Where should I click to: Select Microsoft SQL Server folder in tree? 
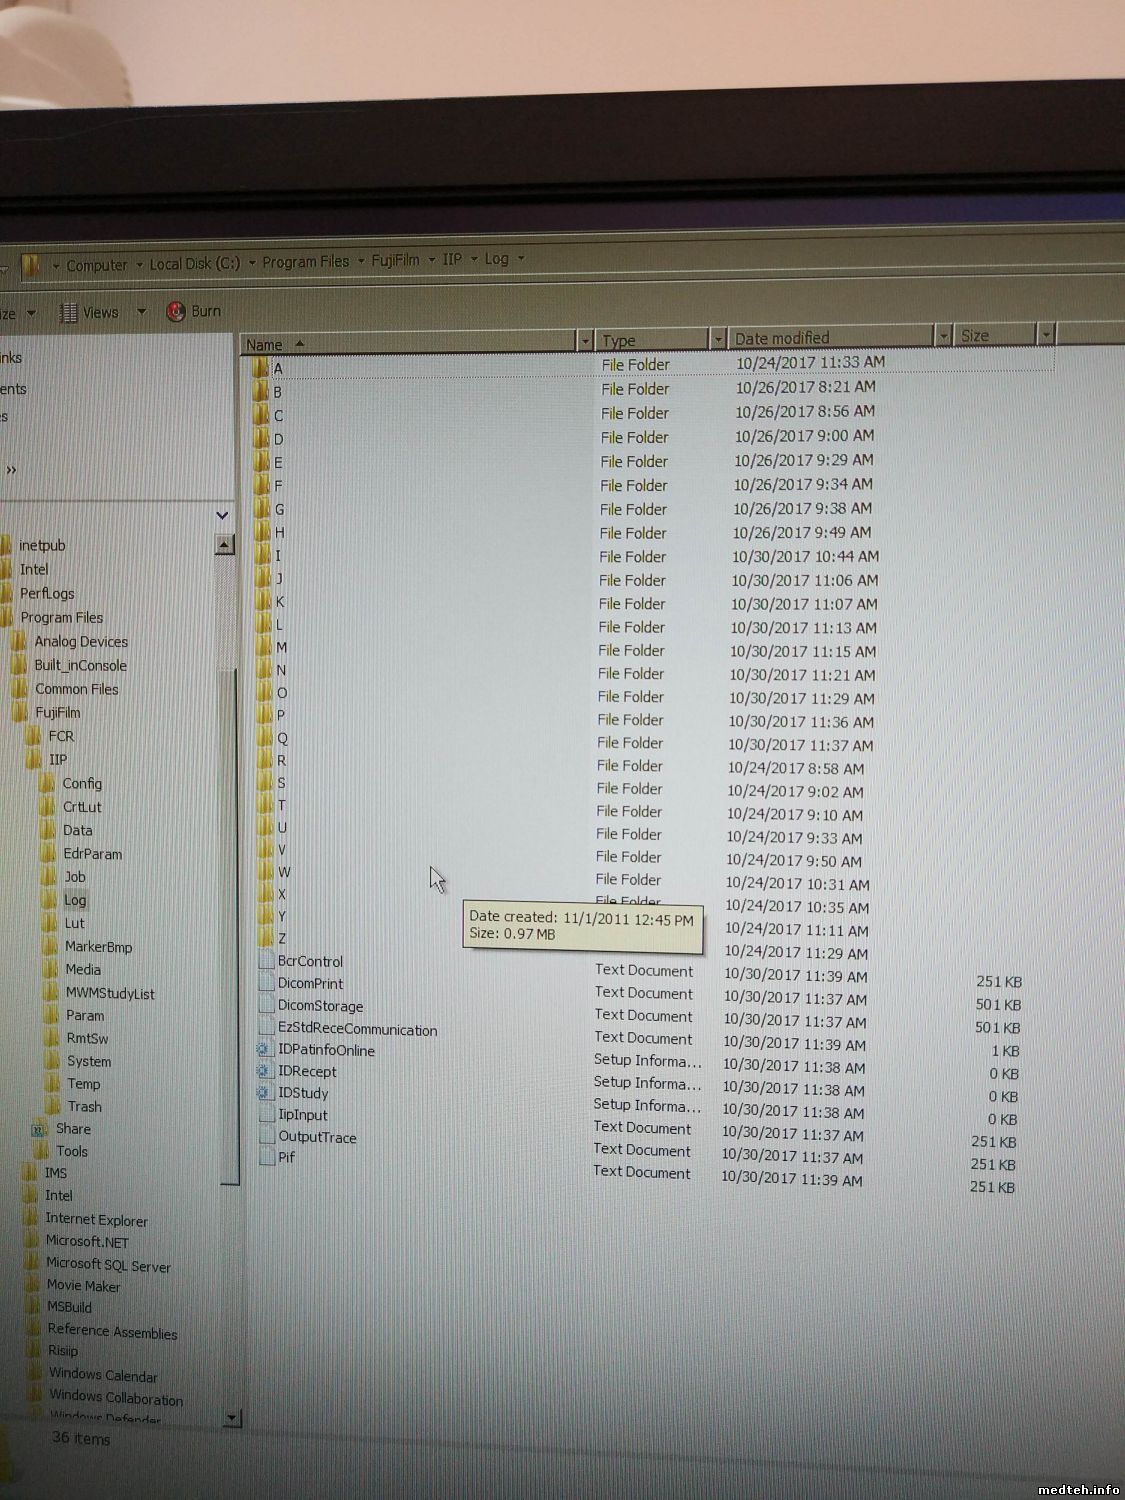[107, 1265]
